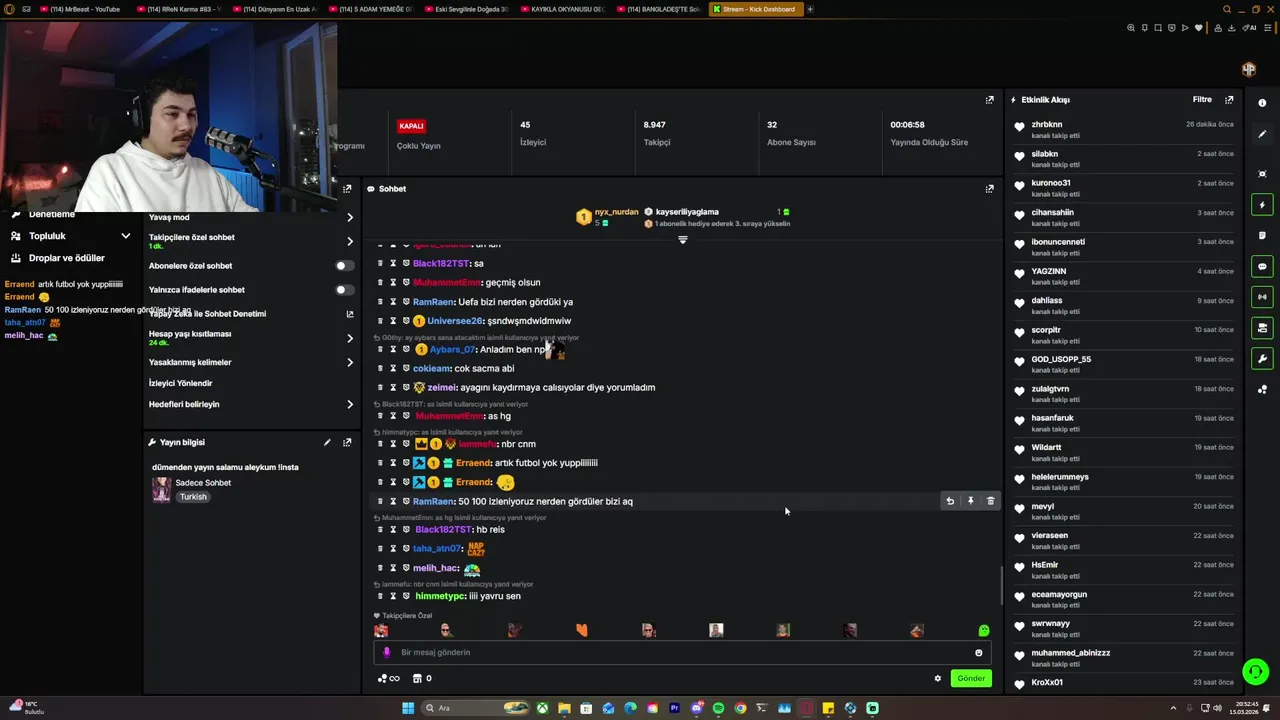The image size is (1280, 720).
Task: Open the Filtre option in activity feed
Action: point(1202,100)
